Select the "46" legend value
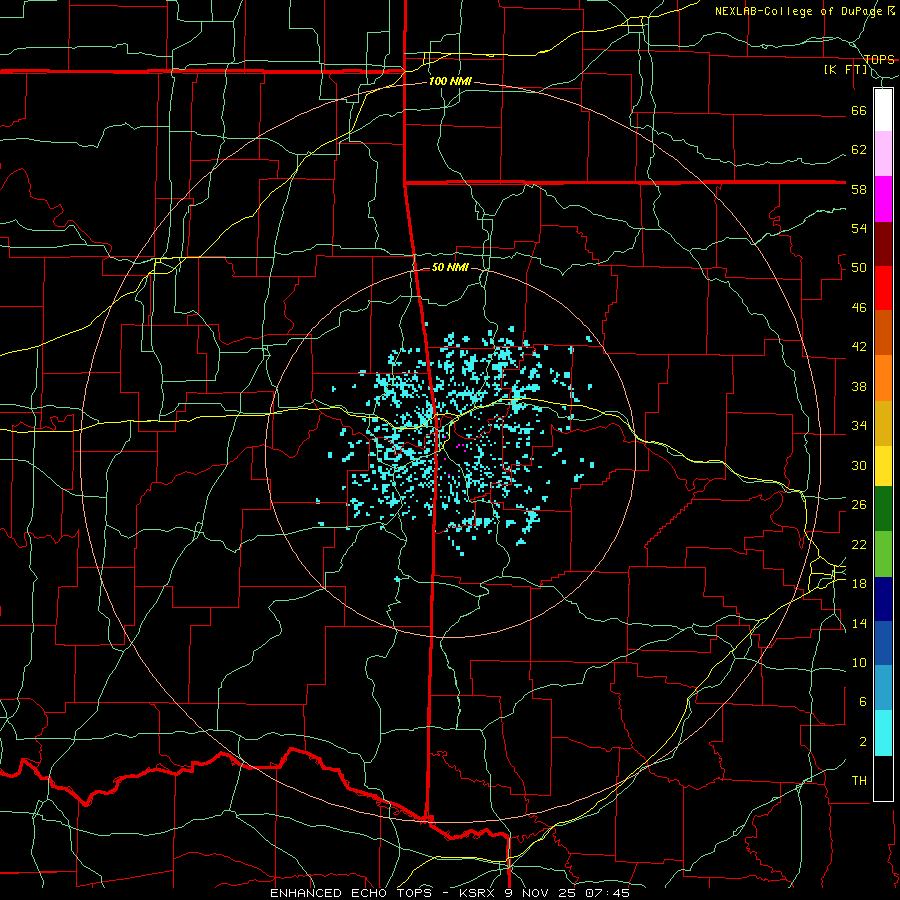Screen dimensions: 900x900 pyautogui.click(x=859, y=308)
